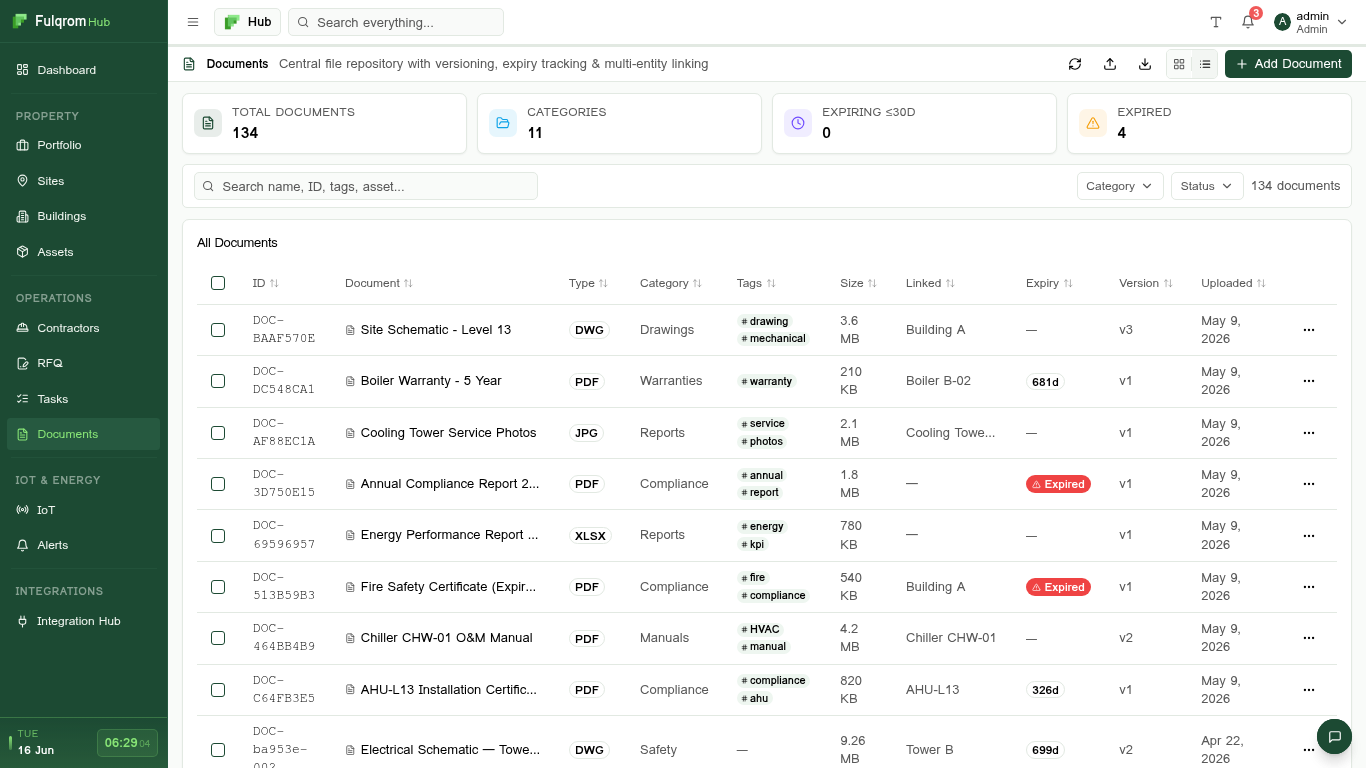Click the 681d expiry badge

[1045, 382]
